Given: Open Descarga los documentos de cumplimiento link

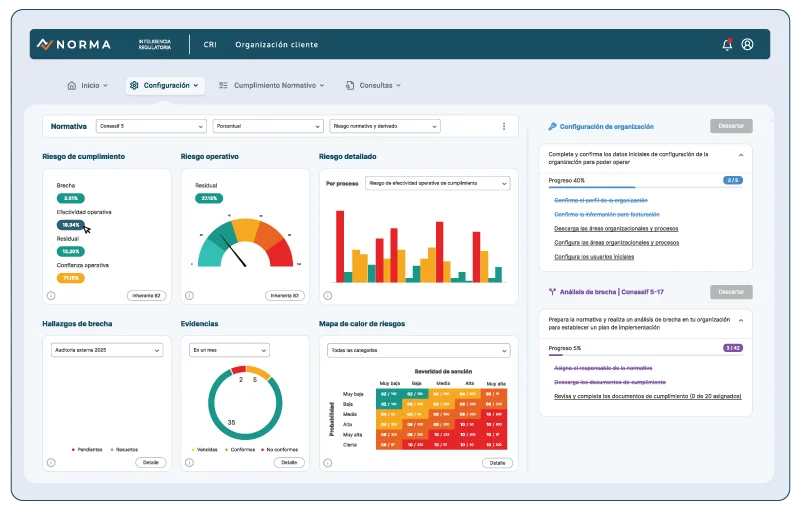Looking at the screenshot, I should 610,382.
